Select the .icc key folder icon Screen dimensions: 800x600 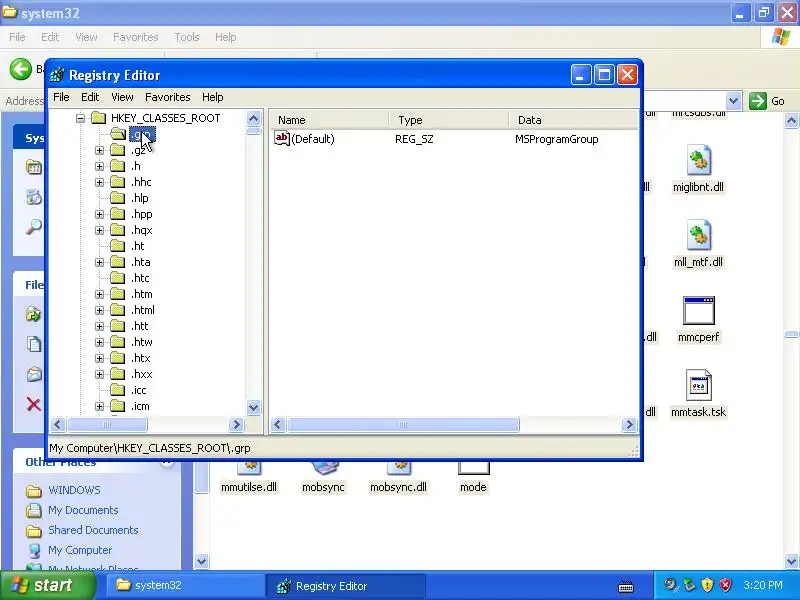coord(118,390)
